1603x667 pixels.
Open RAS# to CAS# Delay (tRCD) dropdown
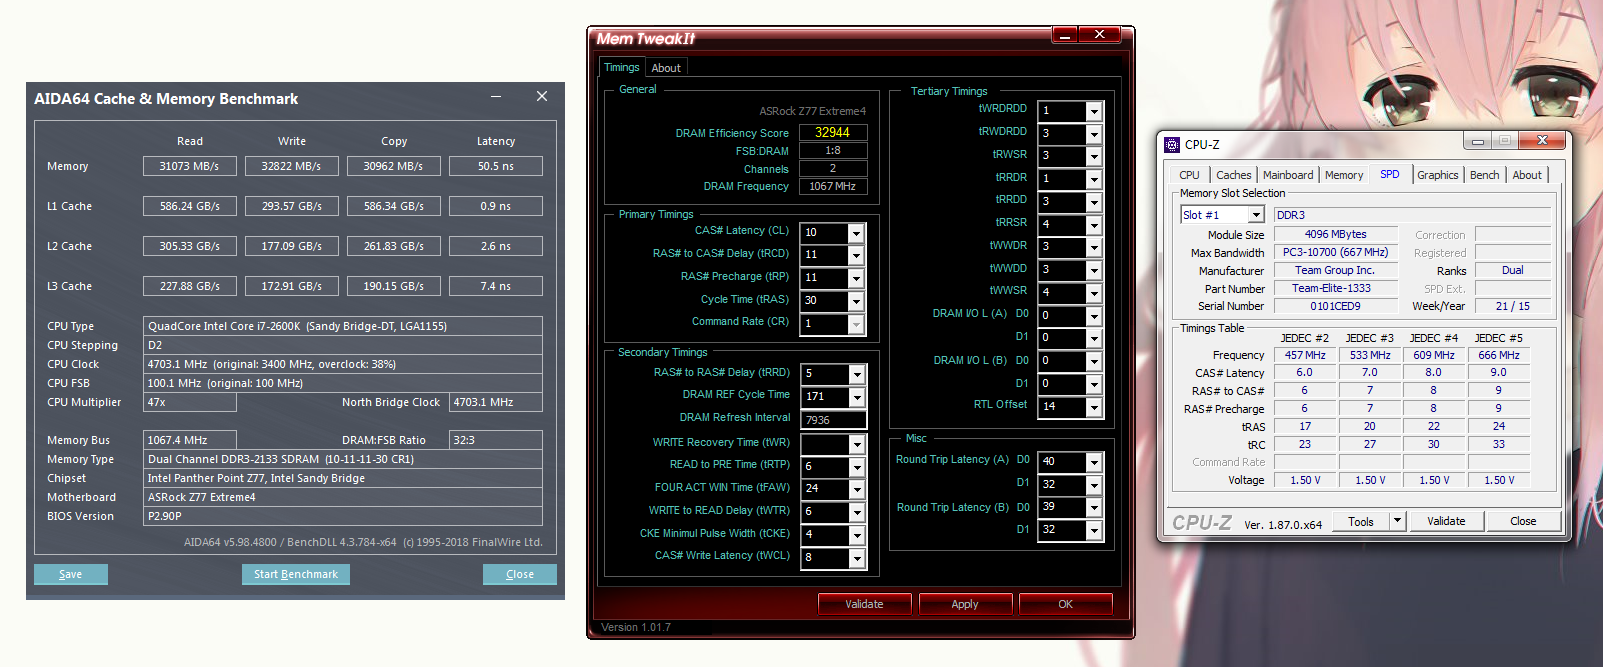point(856,255)
